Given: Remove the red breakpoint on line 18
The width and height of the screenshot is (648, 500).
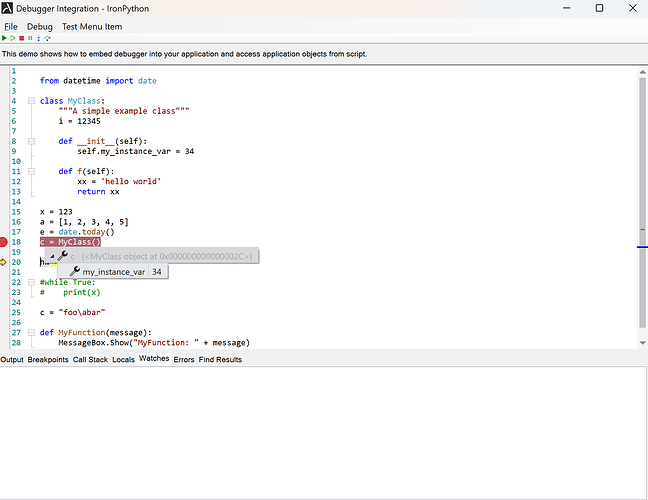Looking at the screenshot, I should tap(3, 242).
